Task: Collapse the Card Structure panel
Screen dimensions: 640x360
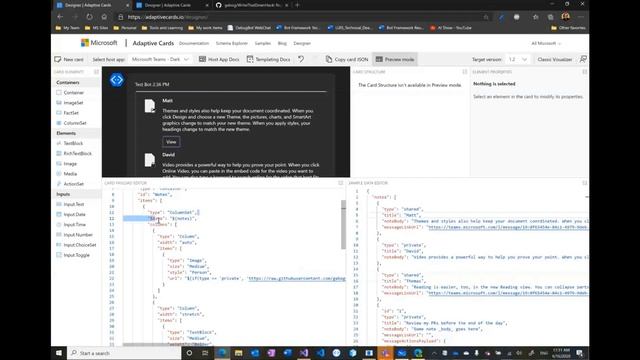Action: pyautogui.click(x=464, y=72)
